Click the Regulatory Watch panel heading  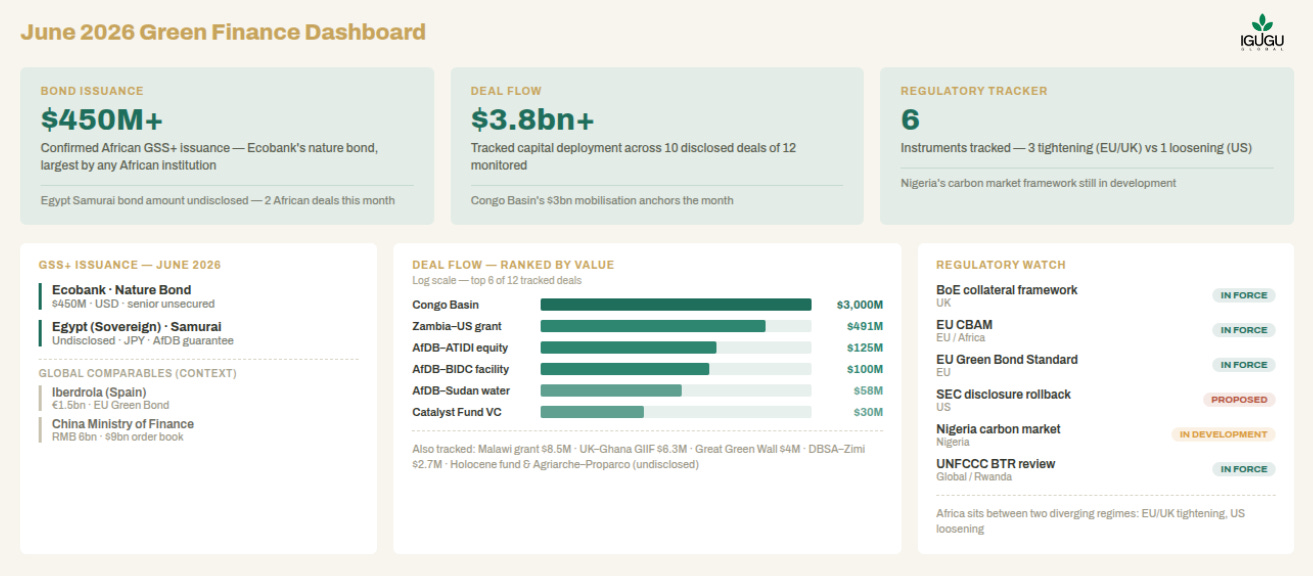coord(1001,265)
